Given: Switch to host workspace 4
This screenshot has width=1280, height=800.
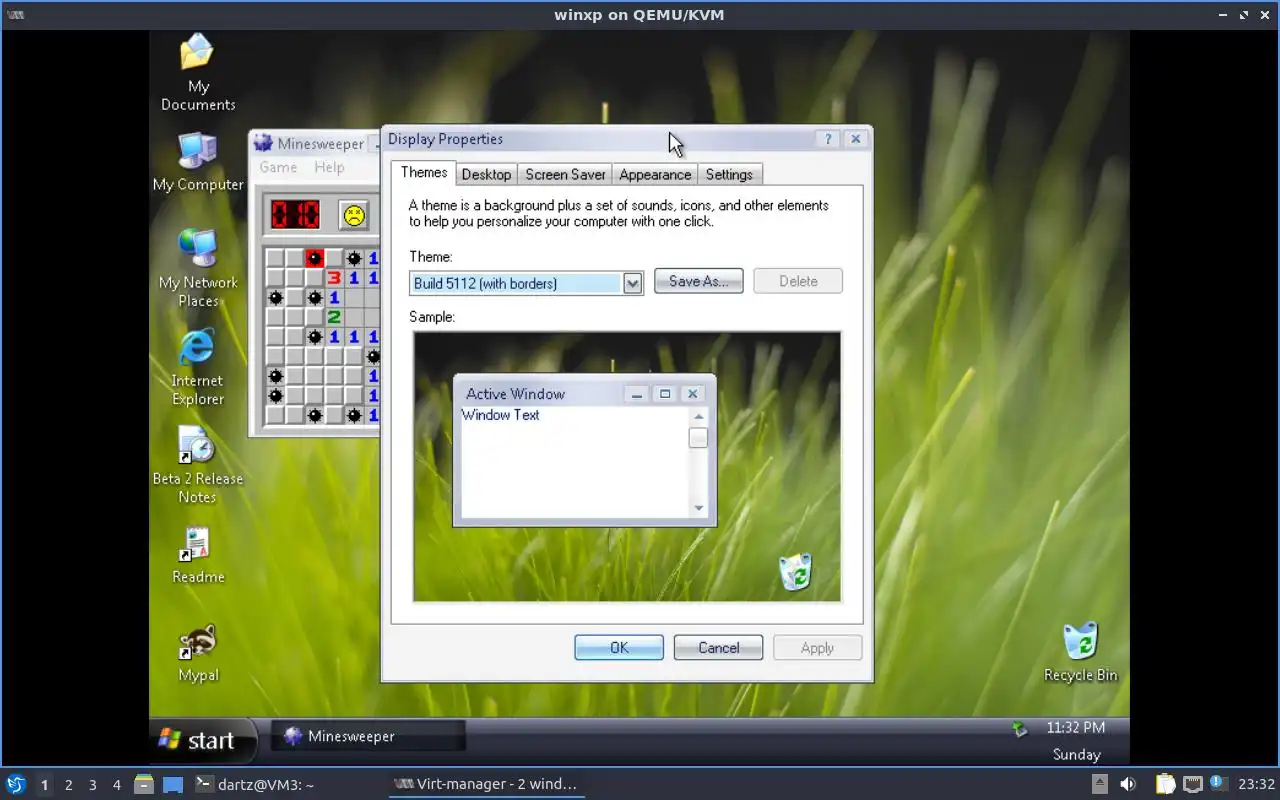Looking at the screenshot, I should [x=116, y=784].
